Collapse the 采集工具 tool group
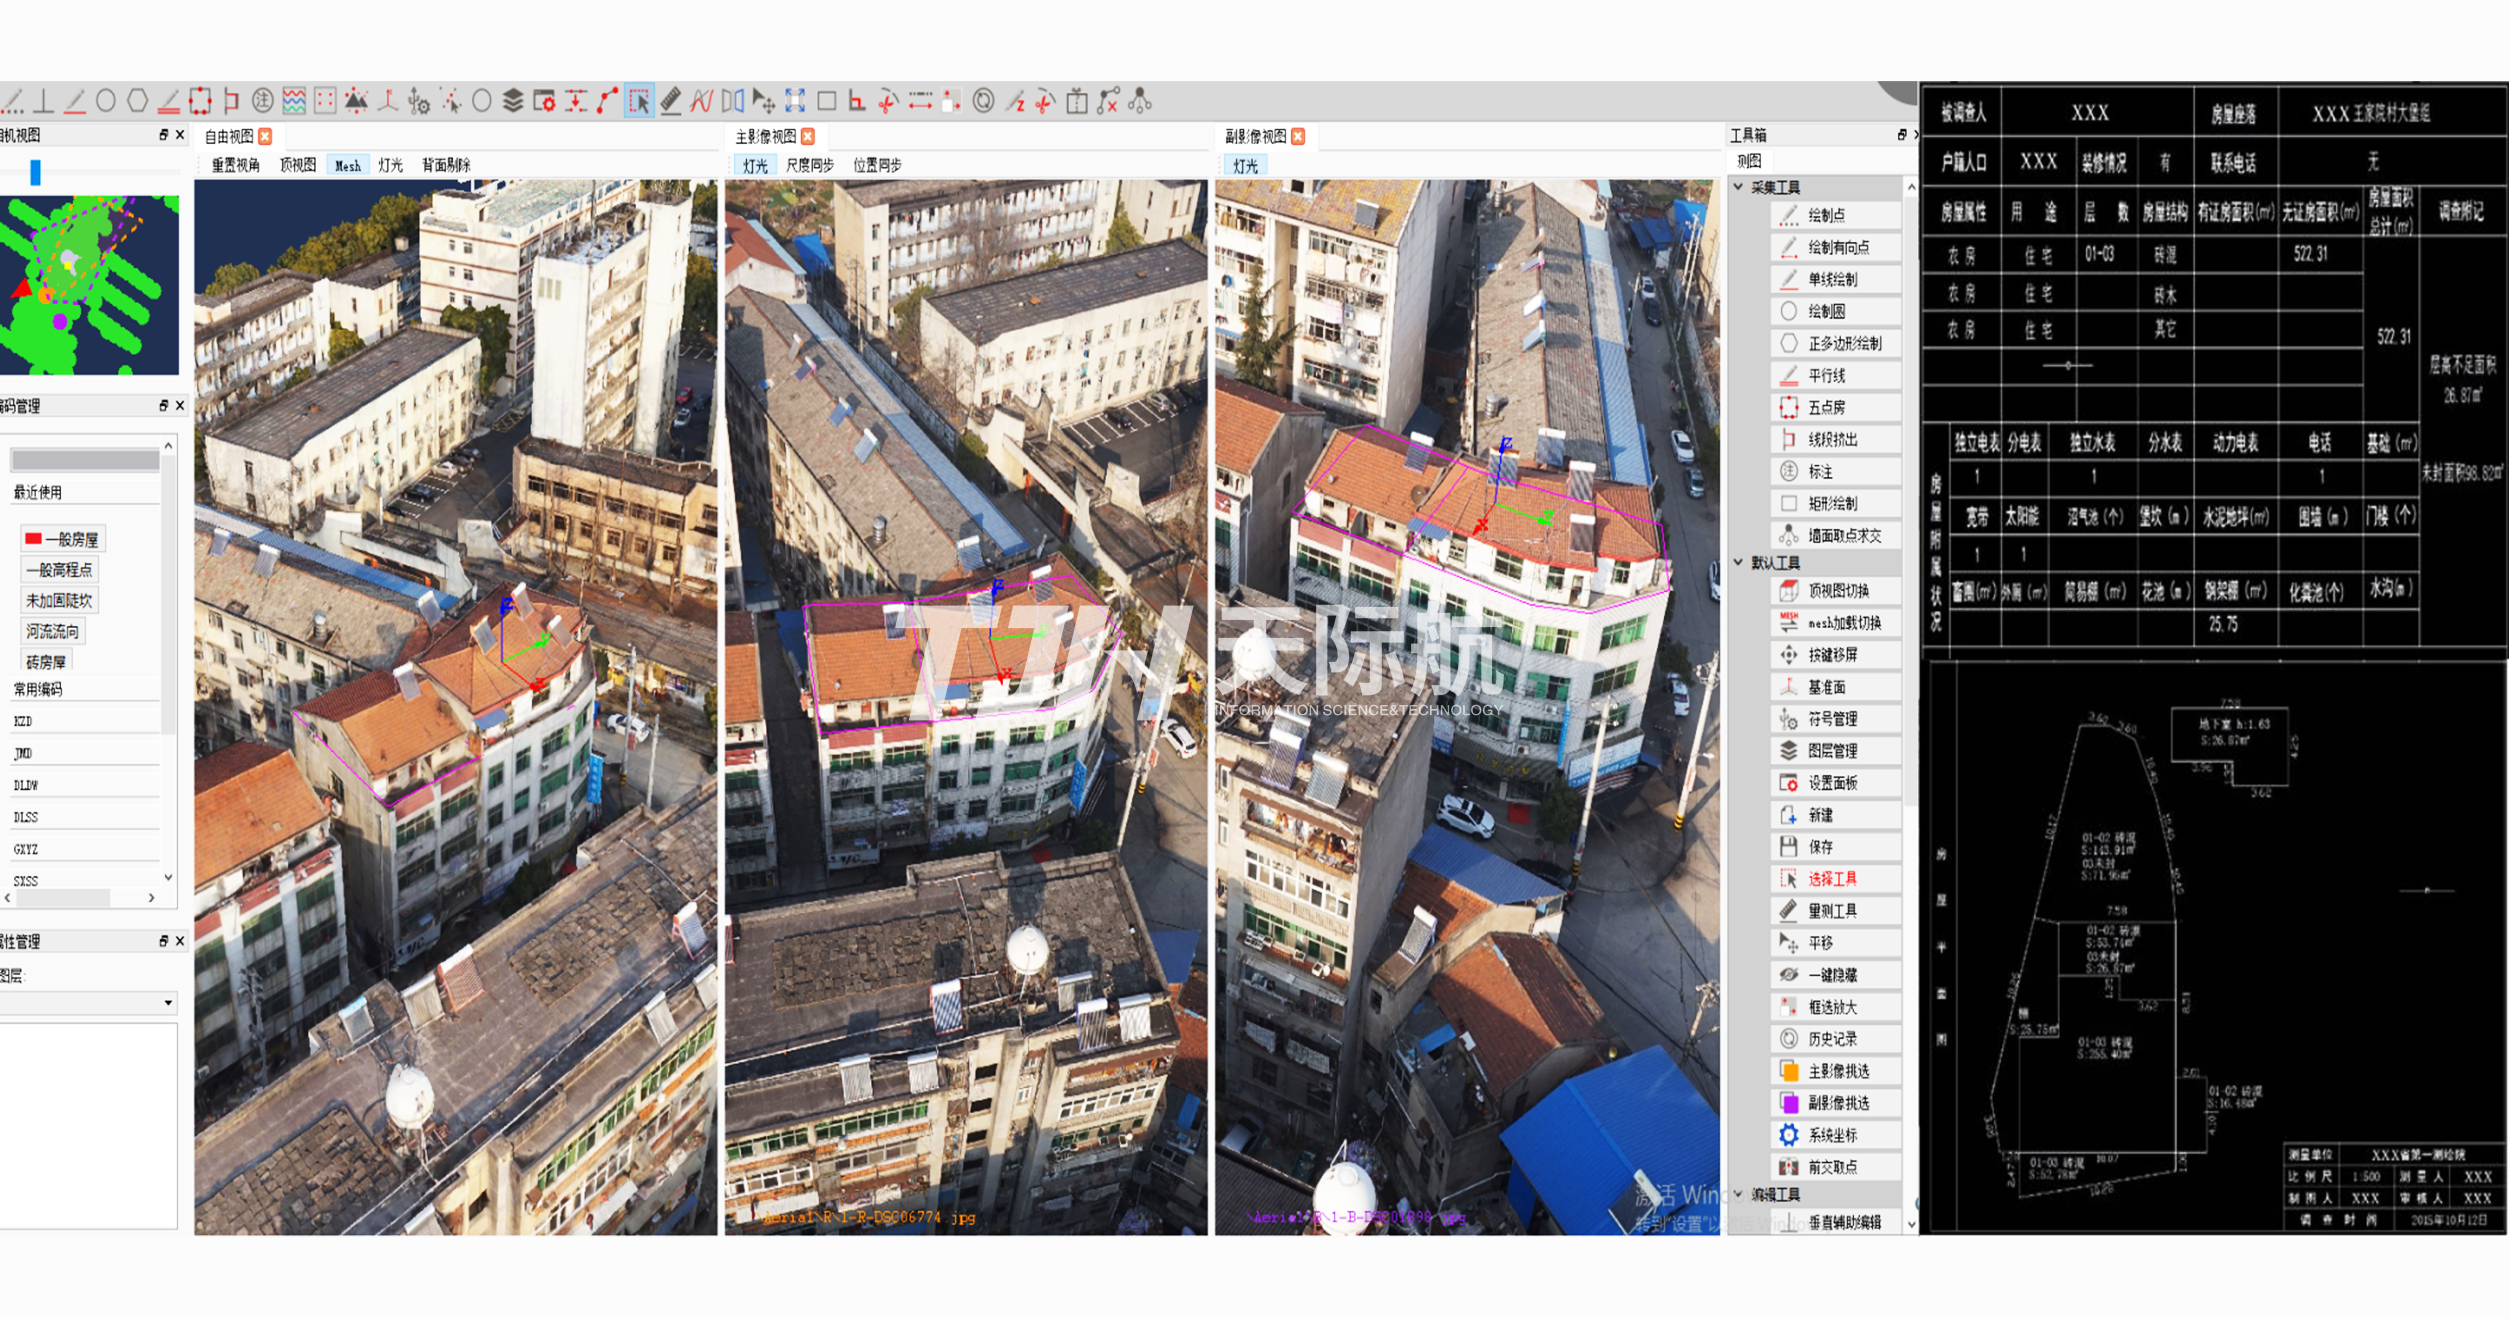Viewport: 2509px width, 1319px height. tap(1739, 187)
